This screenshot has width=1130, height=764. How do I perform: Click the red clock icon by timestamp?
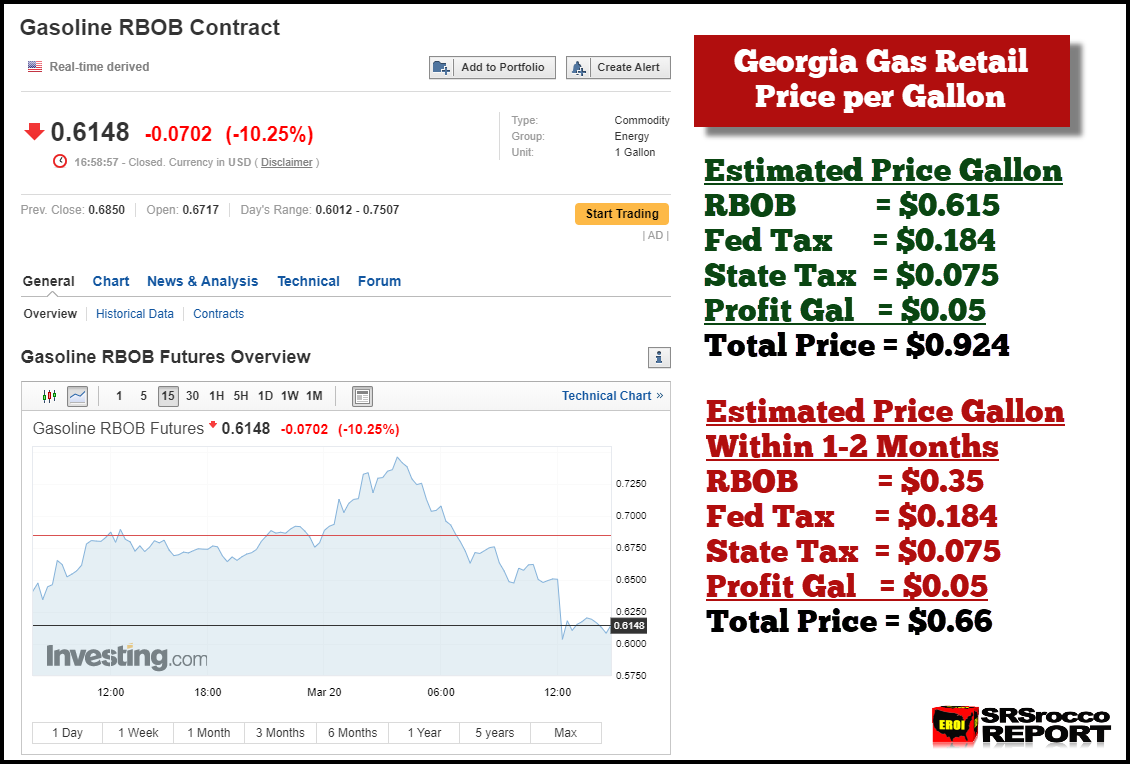(60, 161)
